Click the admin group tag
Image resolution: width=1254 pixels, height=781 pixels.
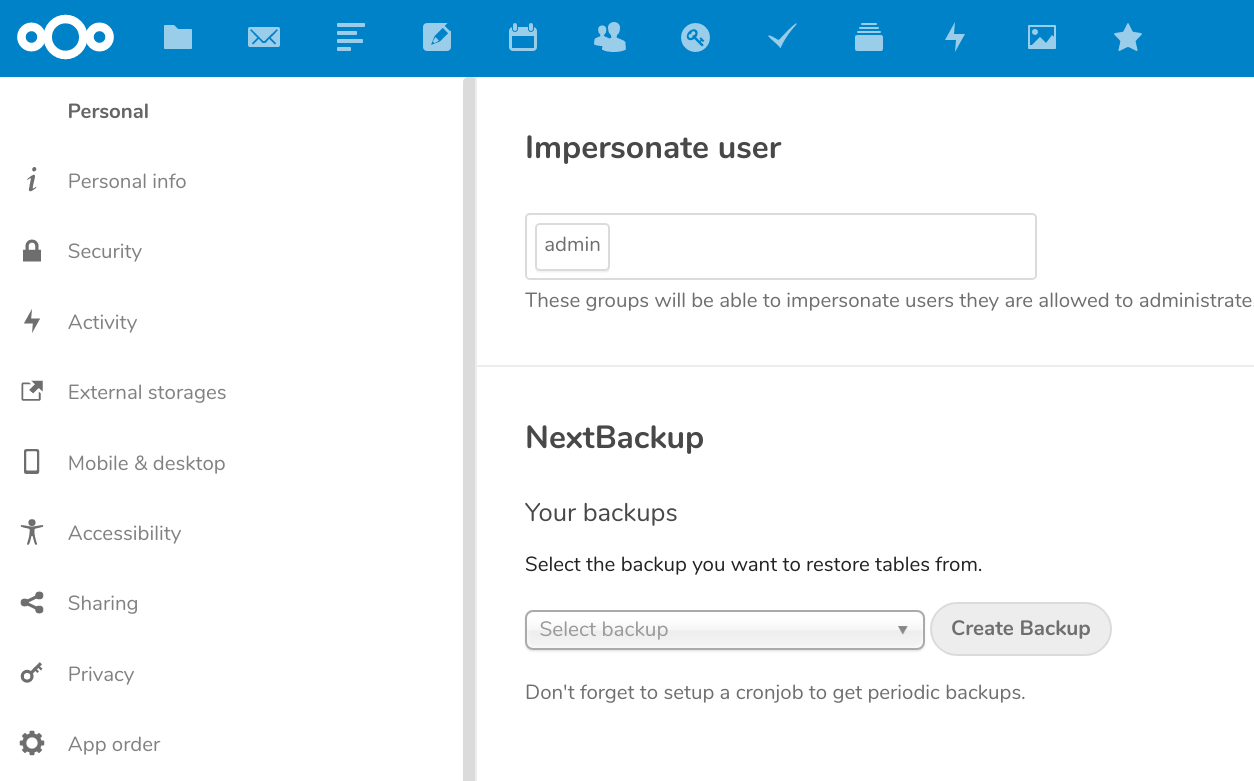[x=572, y=245]
